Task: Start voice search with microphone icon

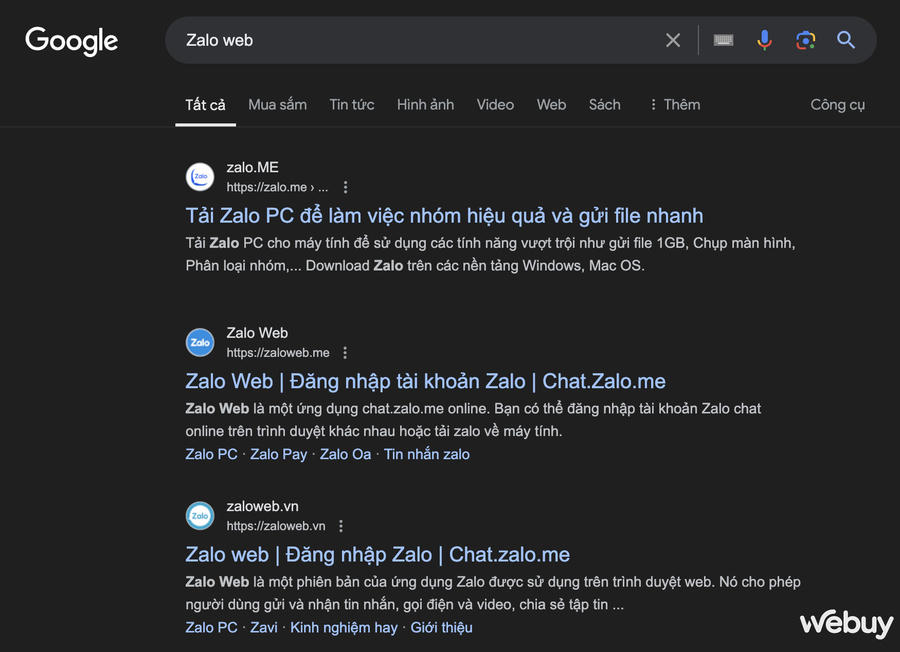Action: [764, 40]
